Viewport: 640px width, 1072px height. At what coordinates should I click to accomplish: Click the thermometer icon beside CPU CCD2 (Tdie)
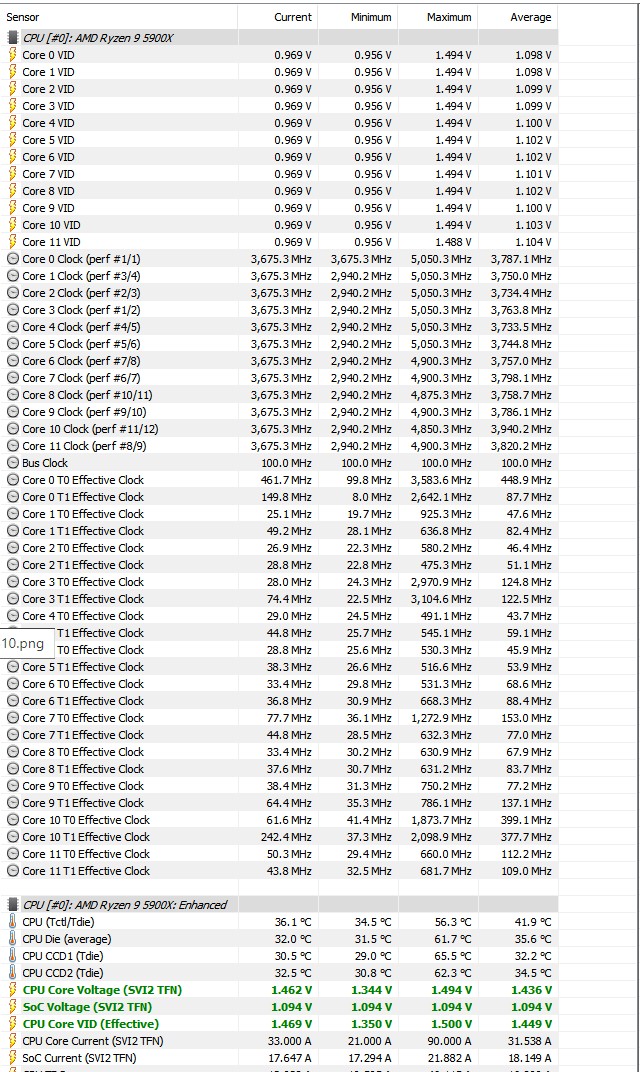click(x=13, y=973)
